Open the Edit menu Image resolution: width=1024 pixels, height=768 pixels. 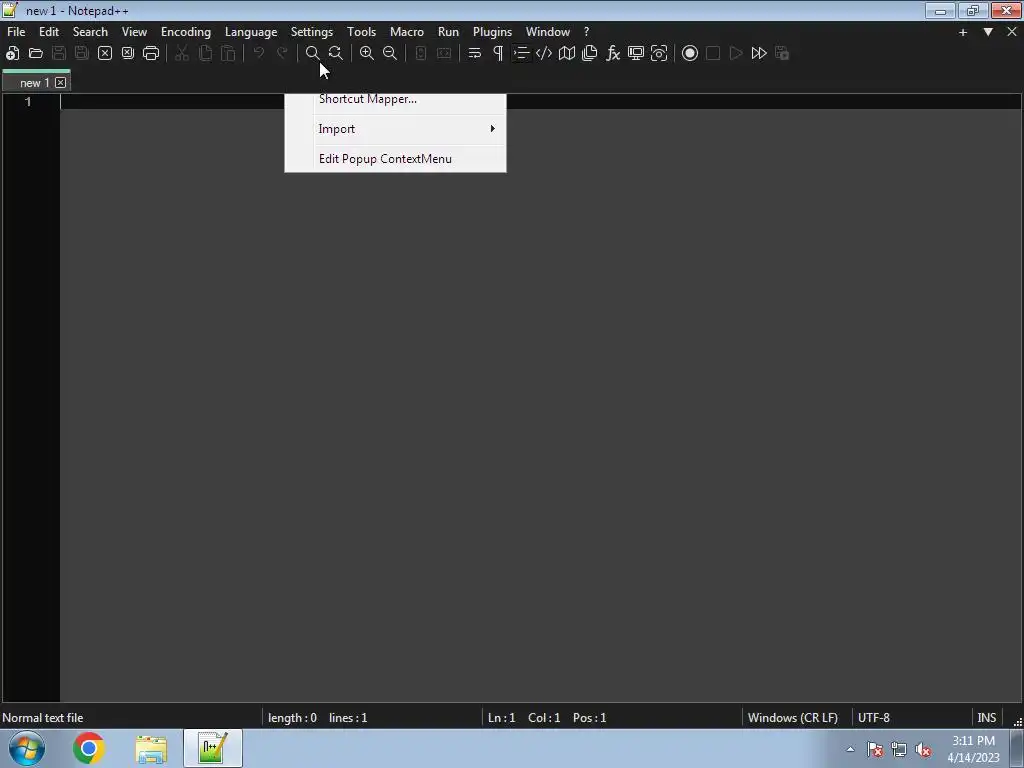tap(49, 32)
